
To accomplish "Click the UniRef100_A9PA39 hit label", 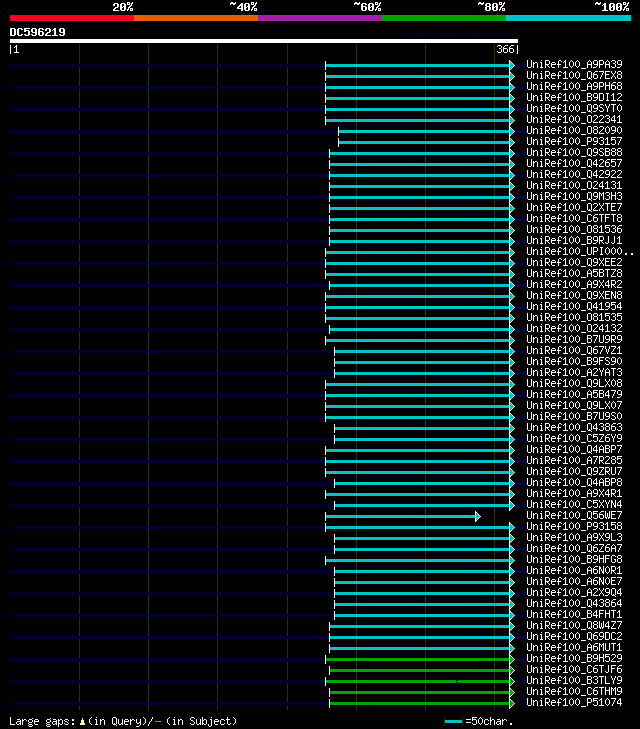I will (x=574, y=64).
